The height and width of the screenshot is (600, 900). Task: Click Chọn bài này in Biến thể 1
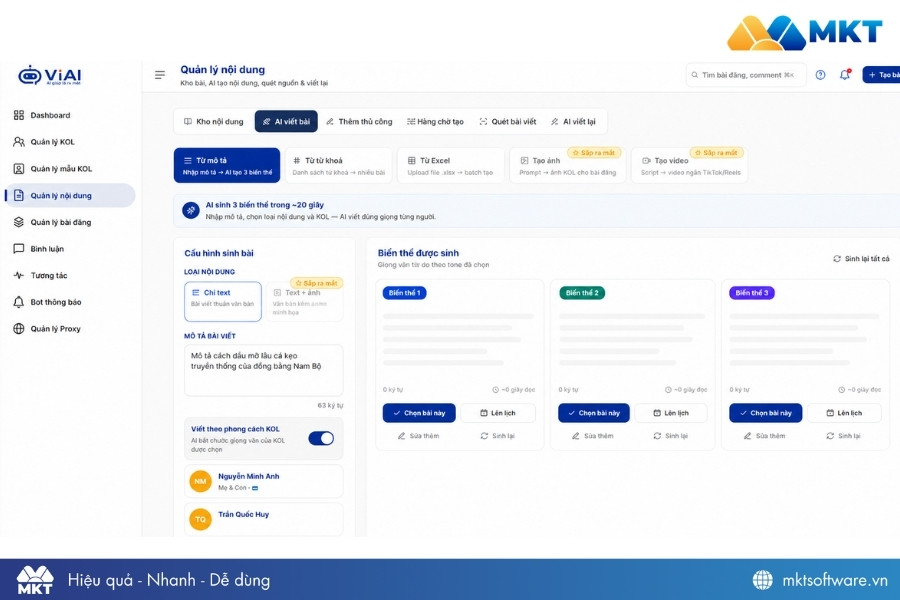pyautogui.click(x=419, y=413)
